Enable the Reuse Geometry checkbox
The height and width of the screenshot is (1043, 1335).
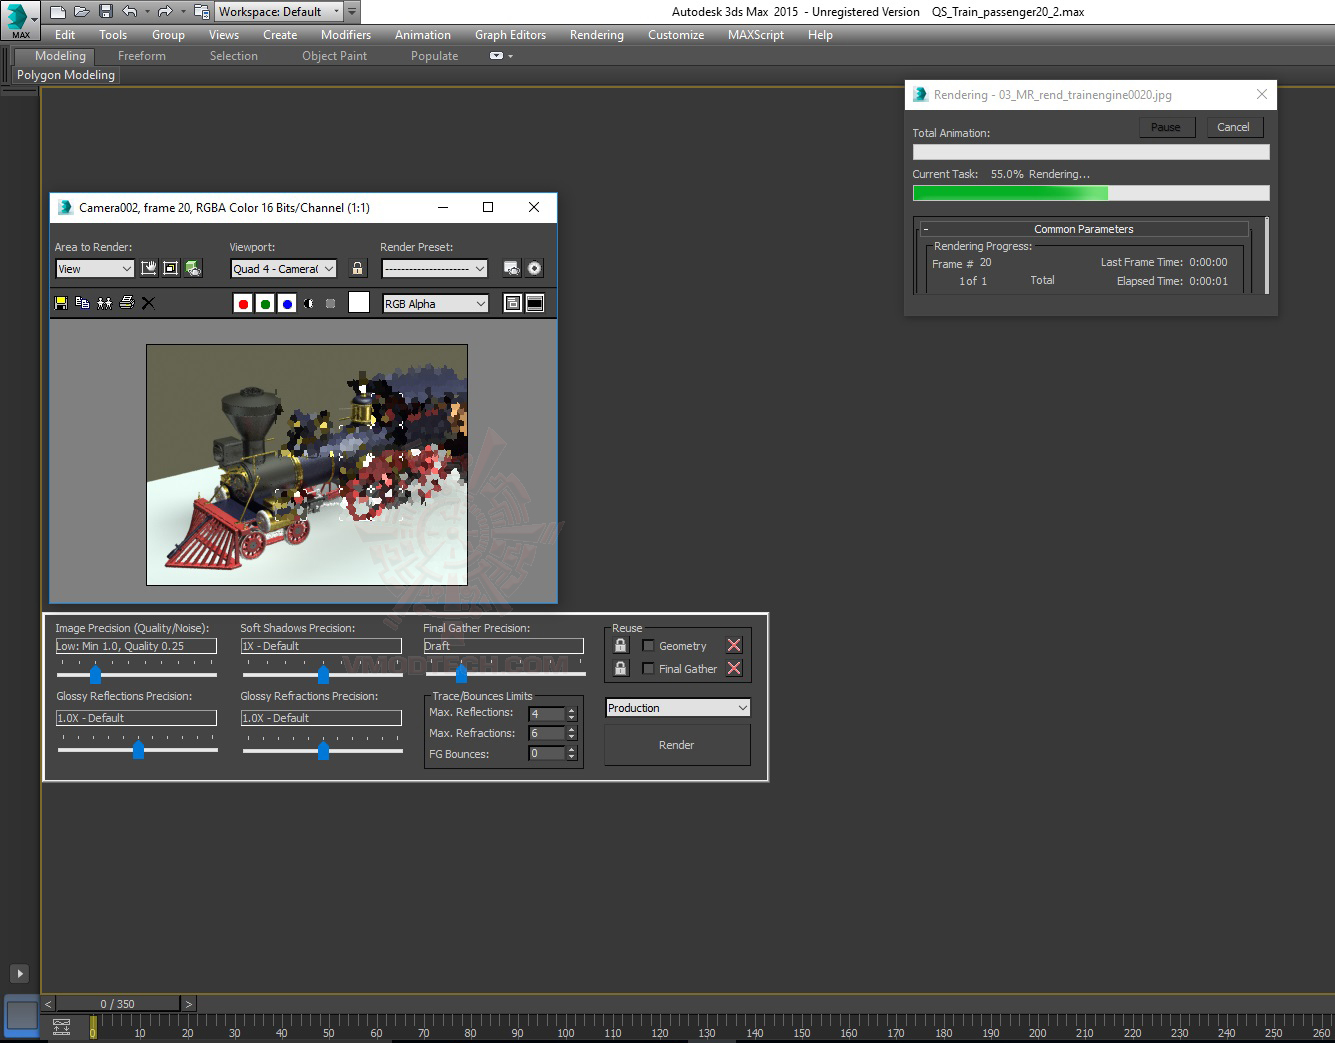(648, 646)
